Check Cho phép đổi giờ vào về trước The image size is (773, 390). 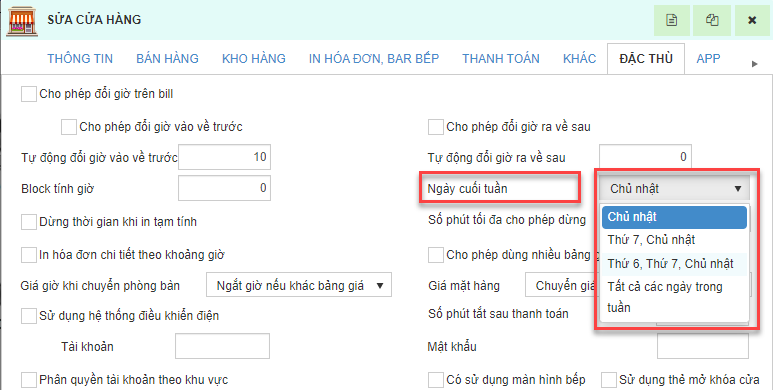tap(69, 127)
